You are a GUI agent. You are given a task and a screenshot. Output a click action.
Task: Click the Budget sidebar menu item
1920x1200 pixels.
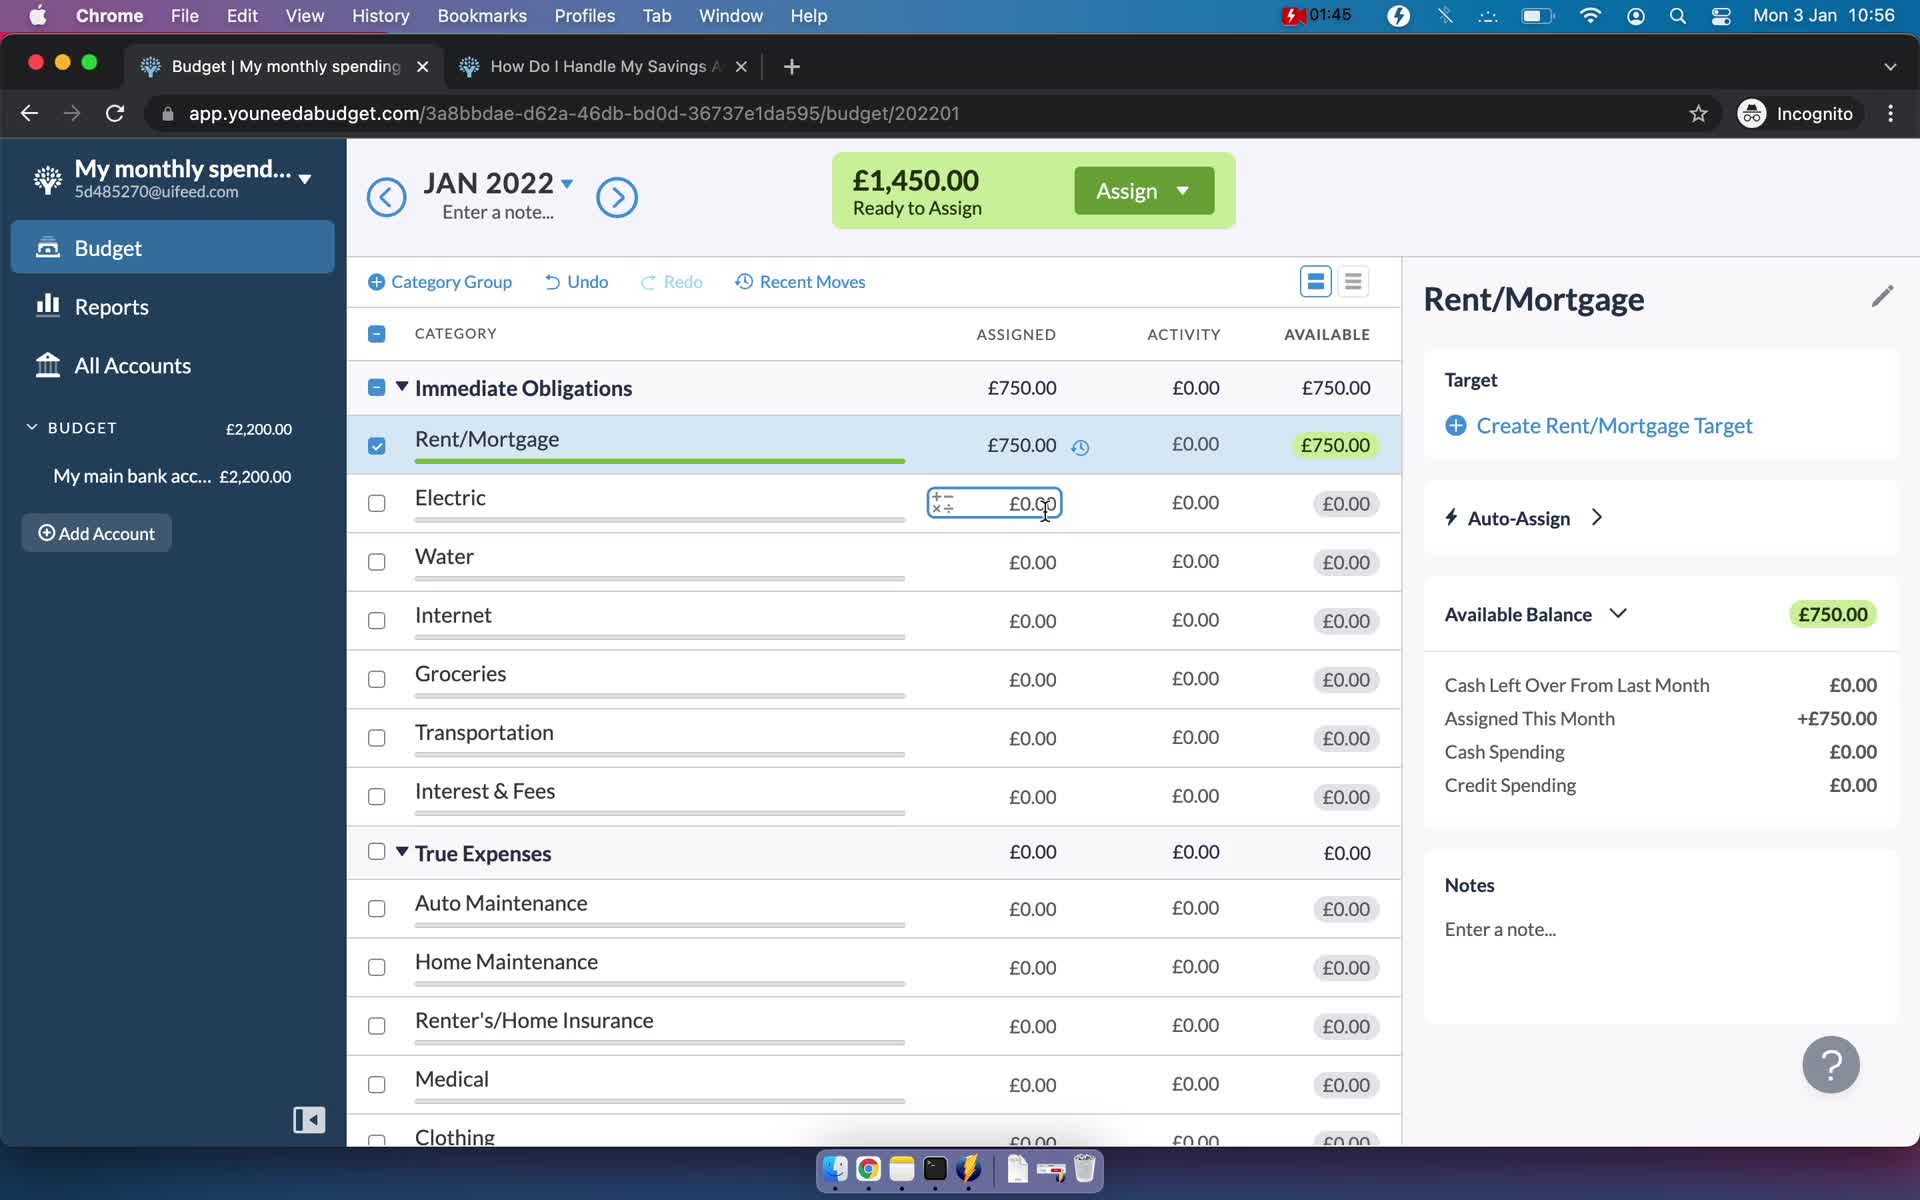(108, 247)
